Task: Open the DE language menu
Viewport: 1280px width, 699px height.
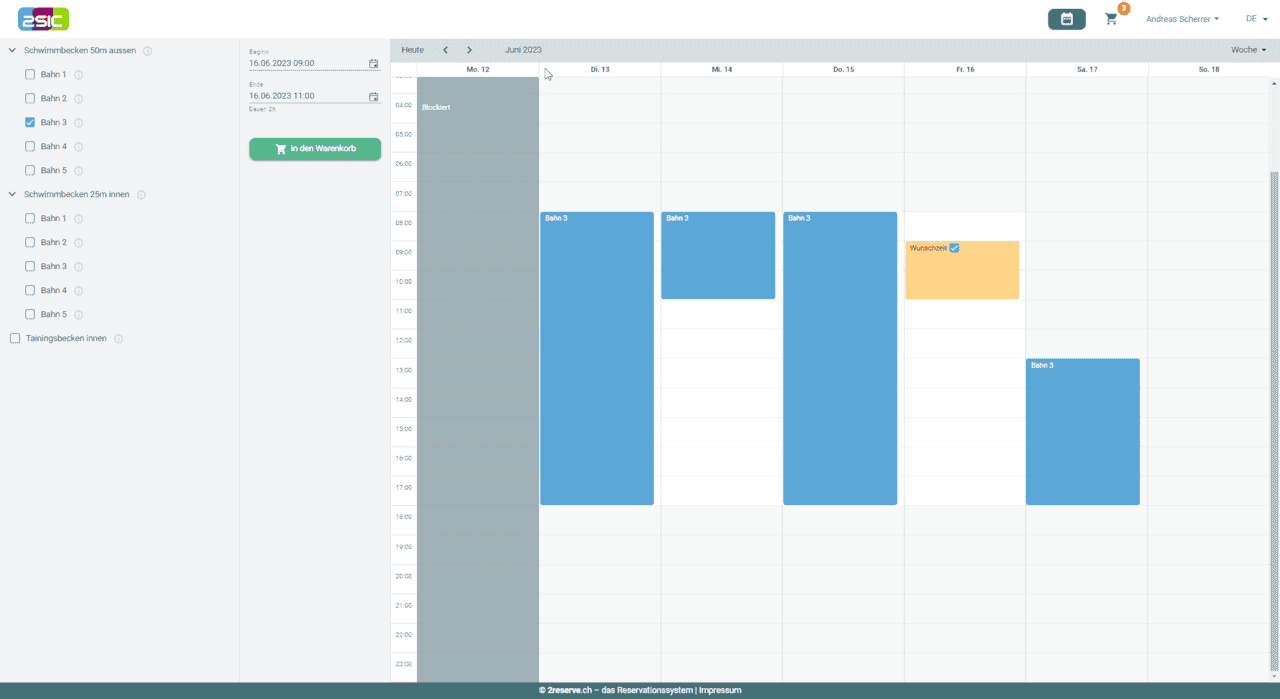Action: click(1254, 19)
